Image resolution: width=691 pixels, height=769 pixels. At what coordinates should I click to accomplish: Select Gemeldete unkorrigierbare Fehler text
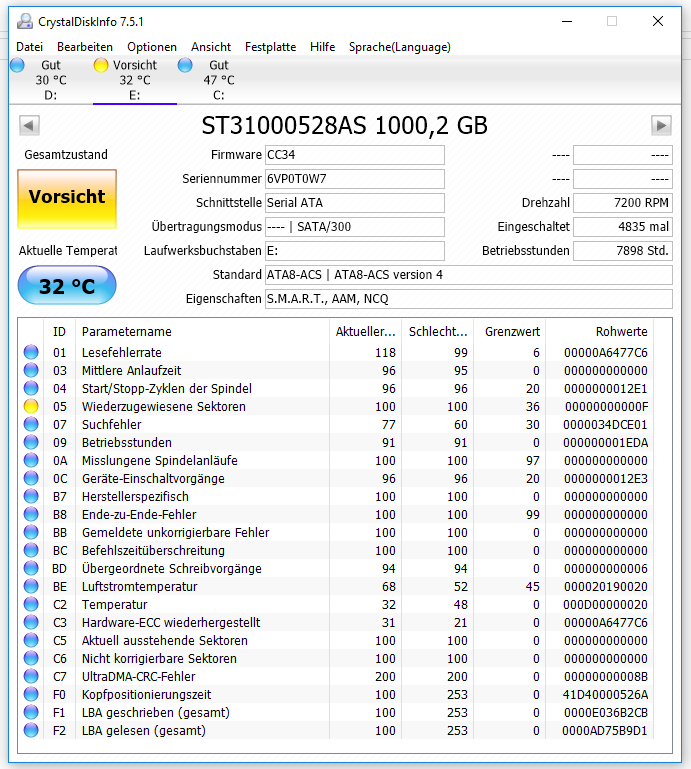coord(176,532)
